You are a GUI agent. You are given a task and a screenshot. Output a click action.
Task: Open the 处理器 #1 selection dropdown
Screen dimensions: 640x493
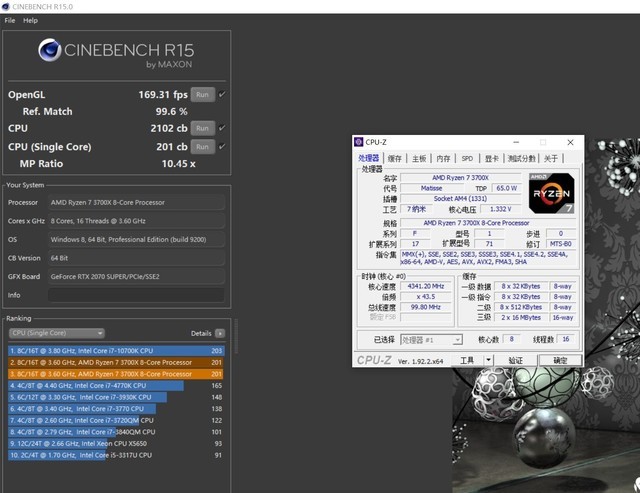(x=431, y=340)
